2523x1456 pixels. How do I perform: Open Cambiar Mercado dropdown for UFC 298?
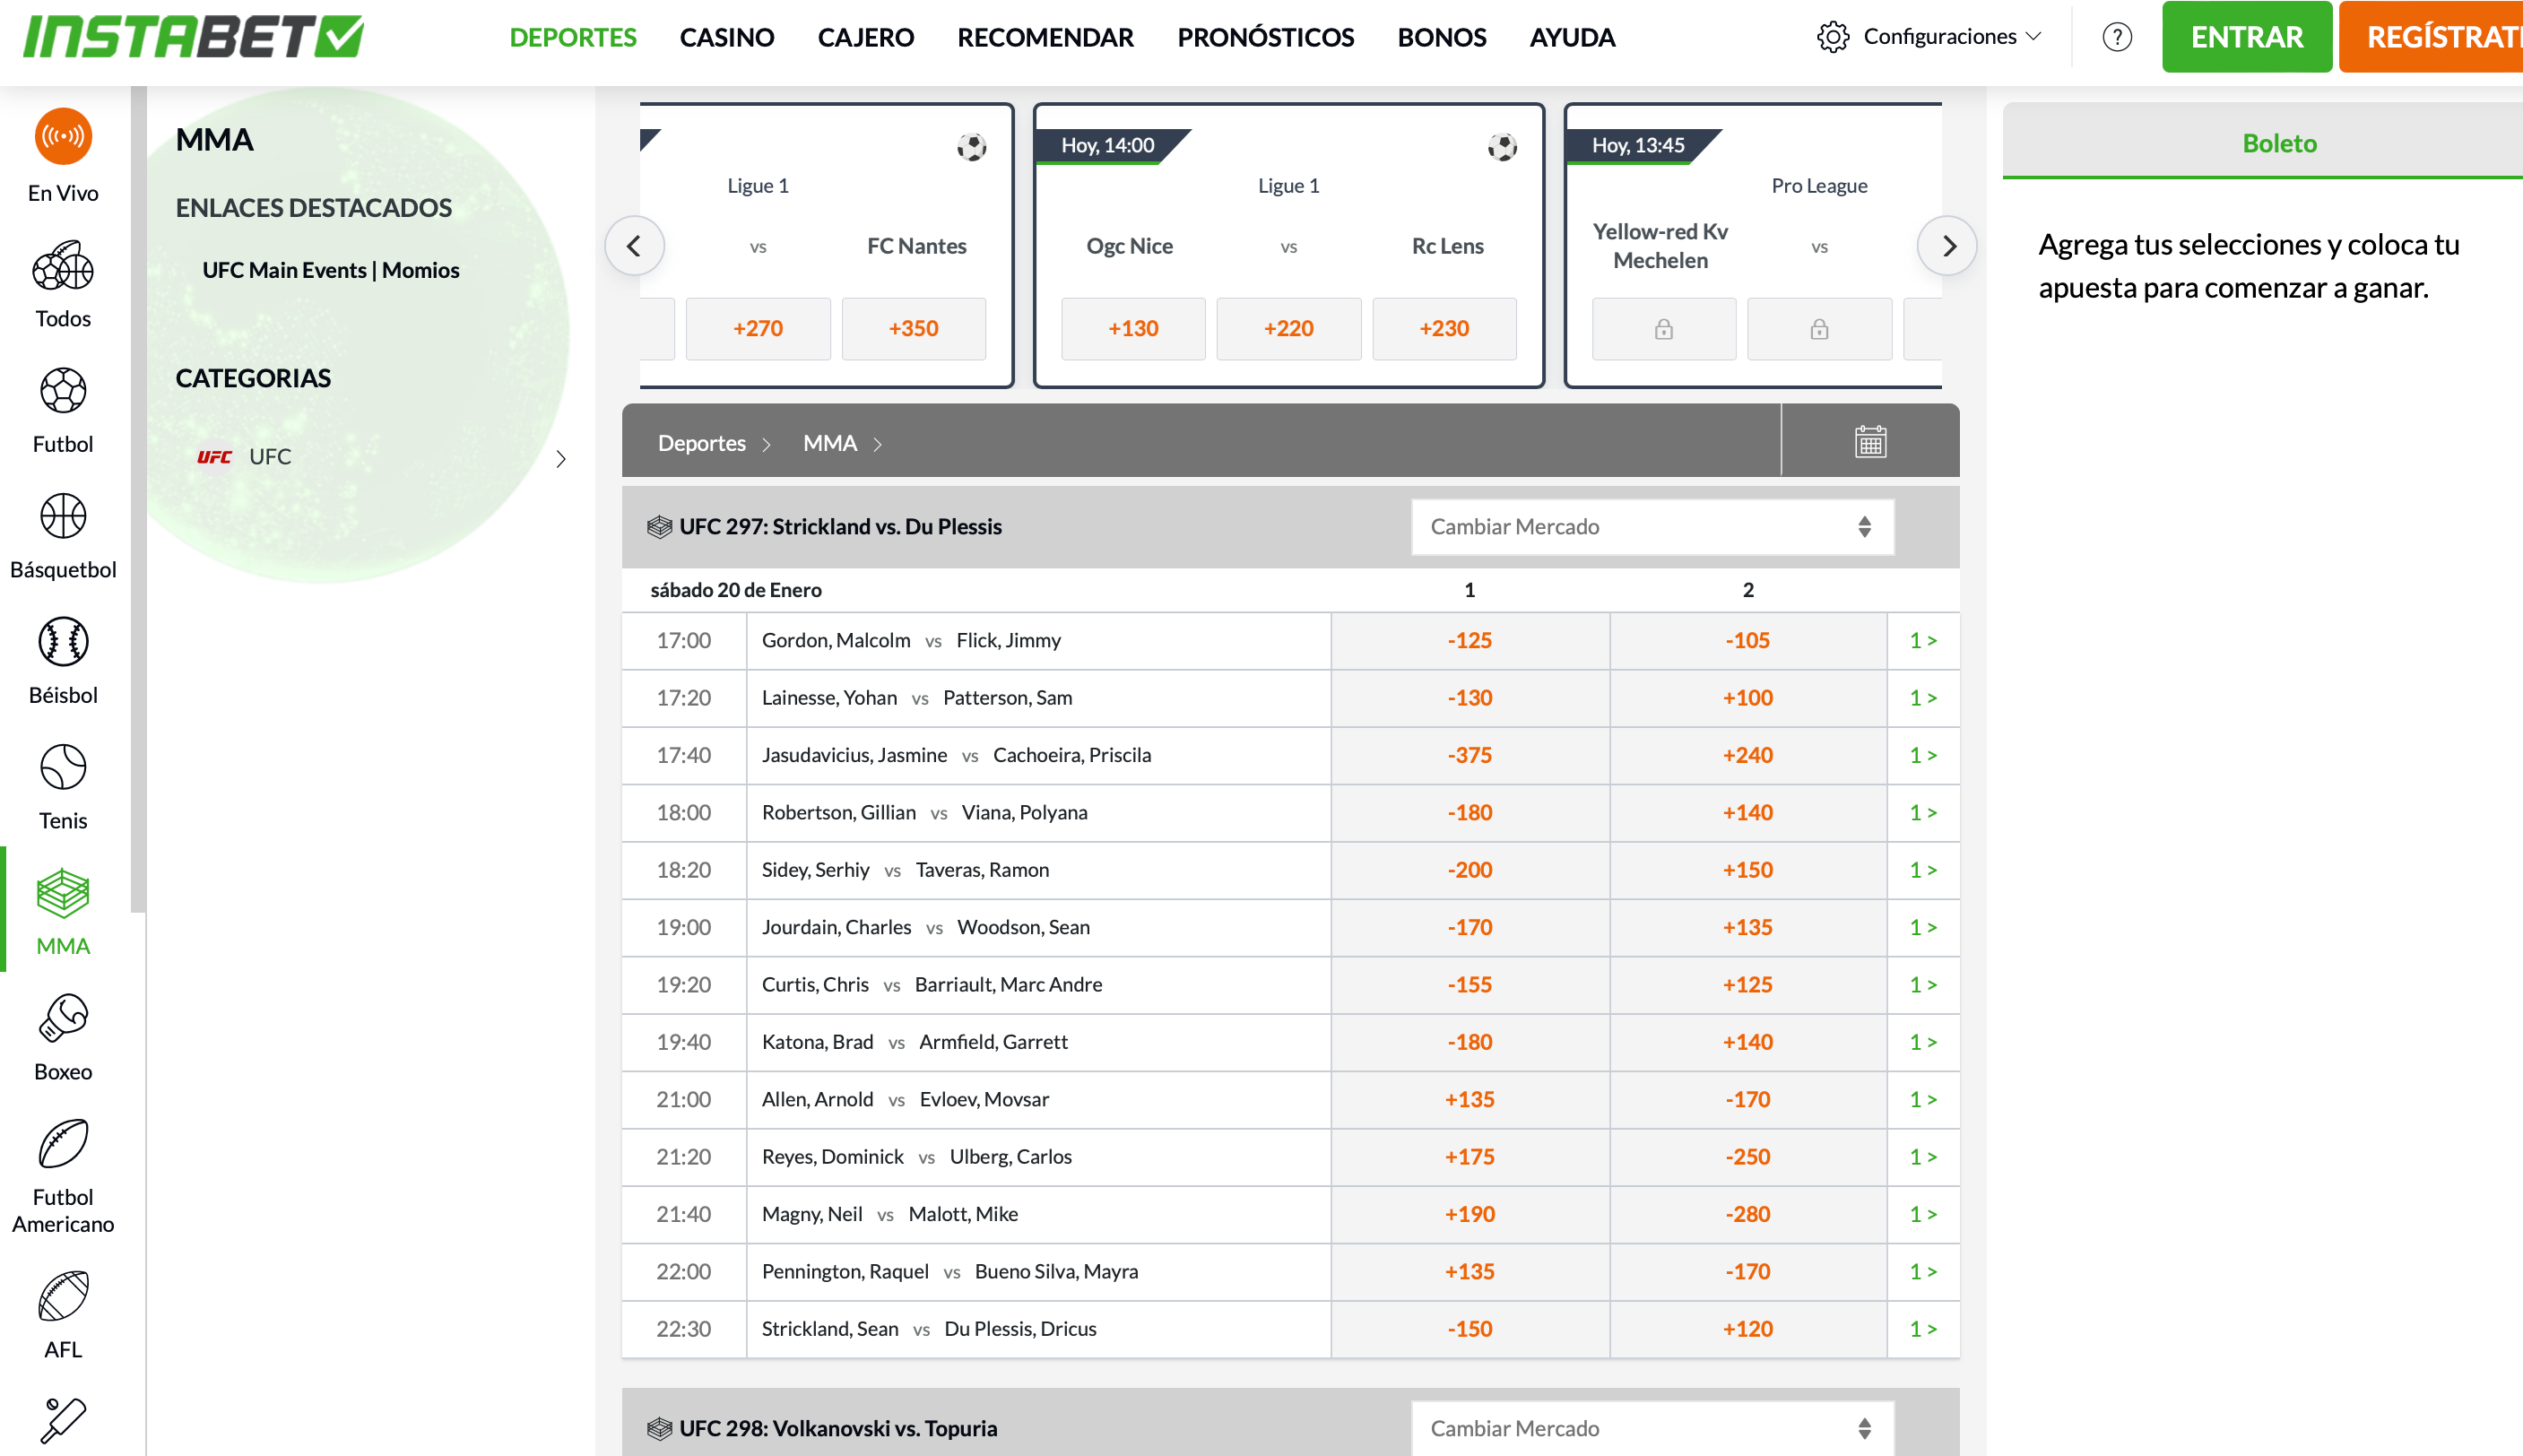(1652, 1428)
